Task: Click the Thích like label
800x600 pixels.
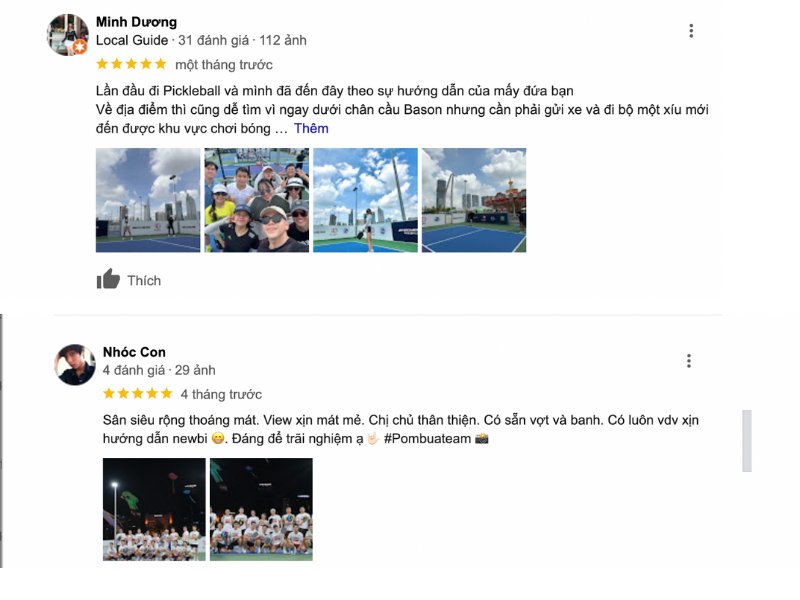Action: click(144, 281)
